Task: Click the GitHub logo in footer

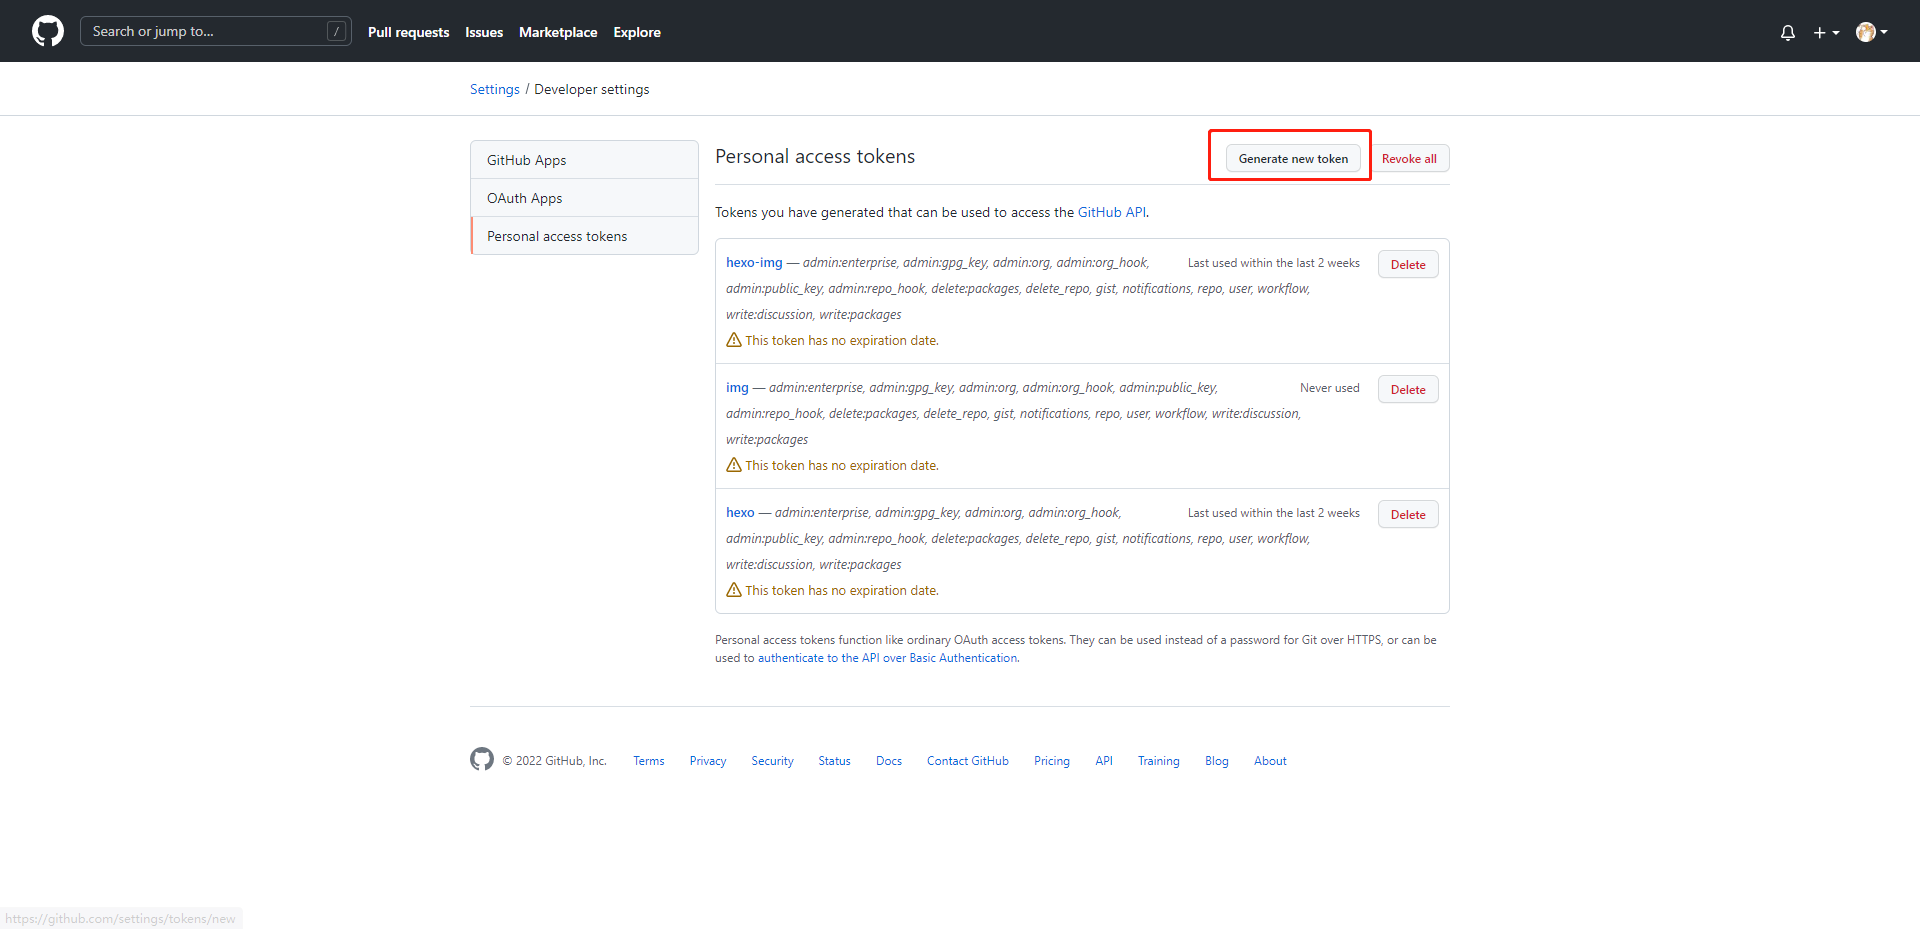Action: click(x=482, y=759)
